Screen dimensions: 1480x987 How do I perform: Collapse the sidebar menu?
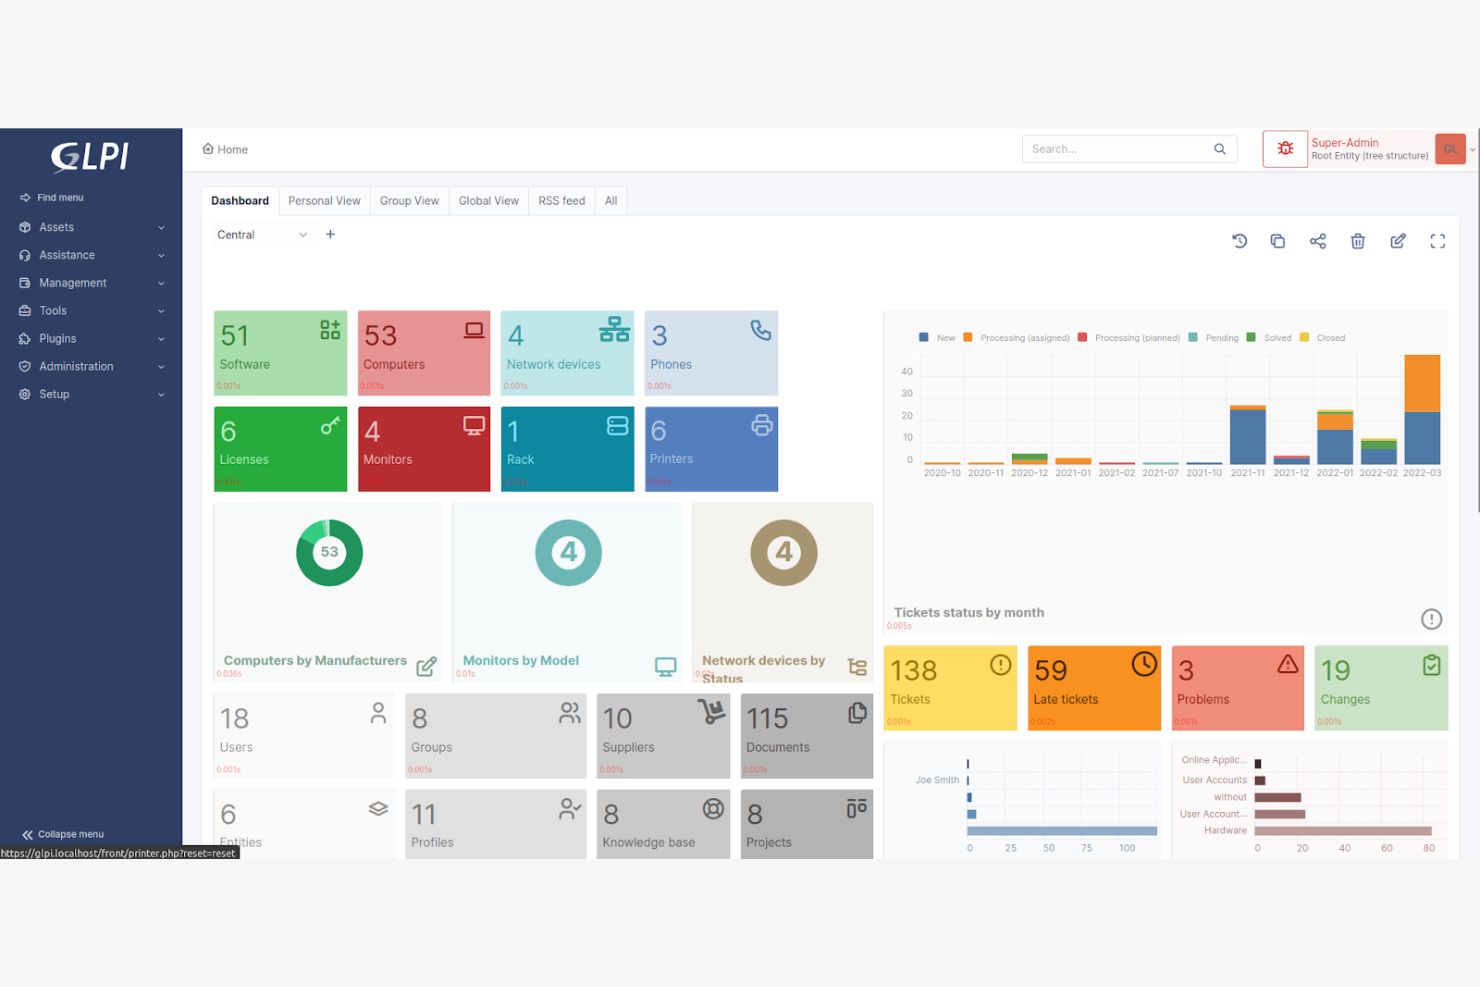62,834
